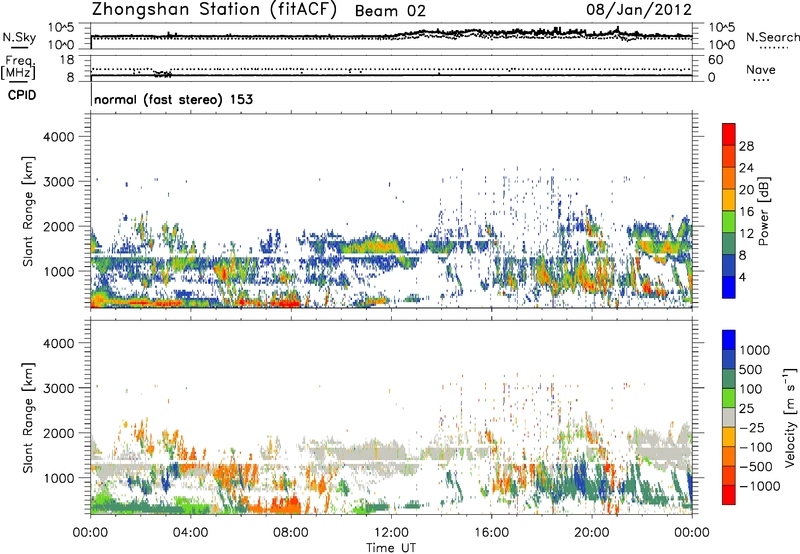Click the "16" Power colorbar value

746,212
